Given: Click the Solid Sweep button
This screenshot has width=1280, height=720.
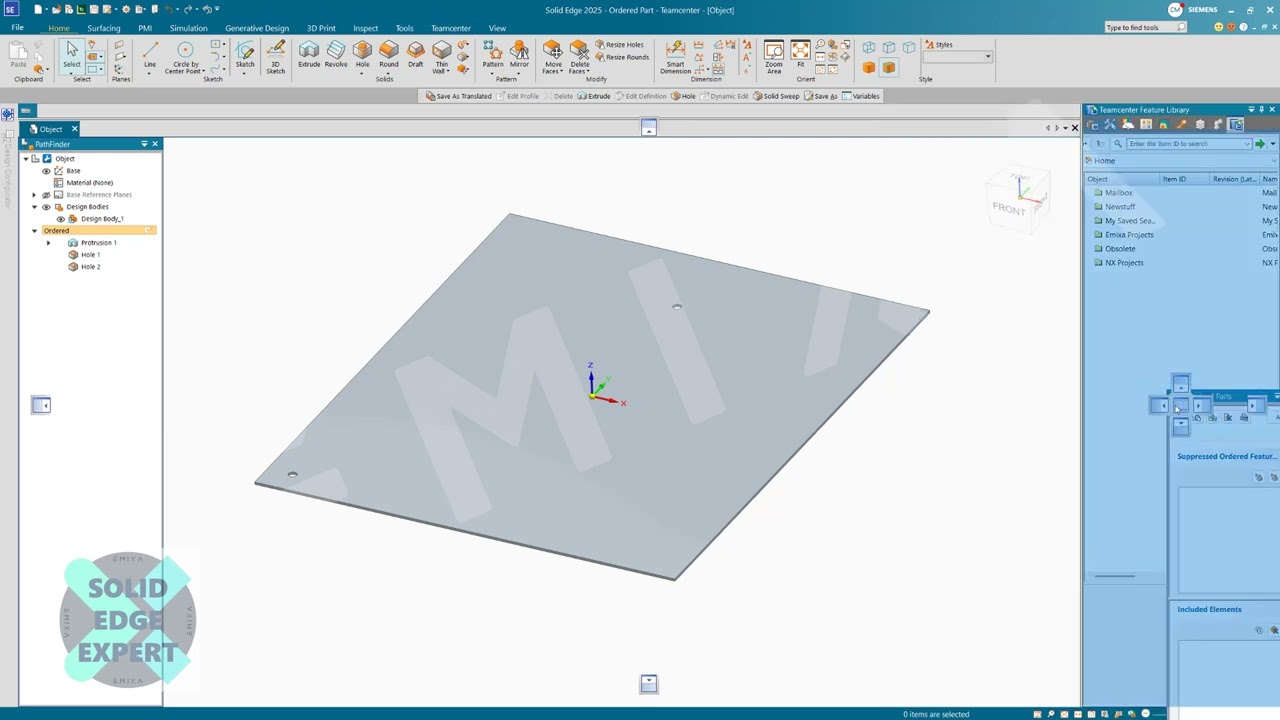Looking at the screenshot, I should [x=776, y=96].
